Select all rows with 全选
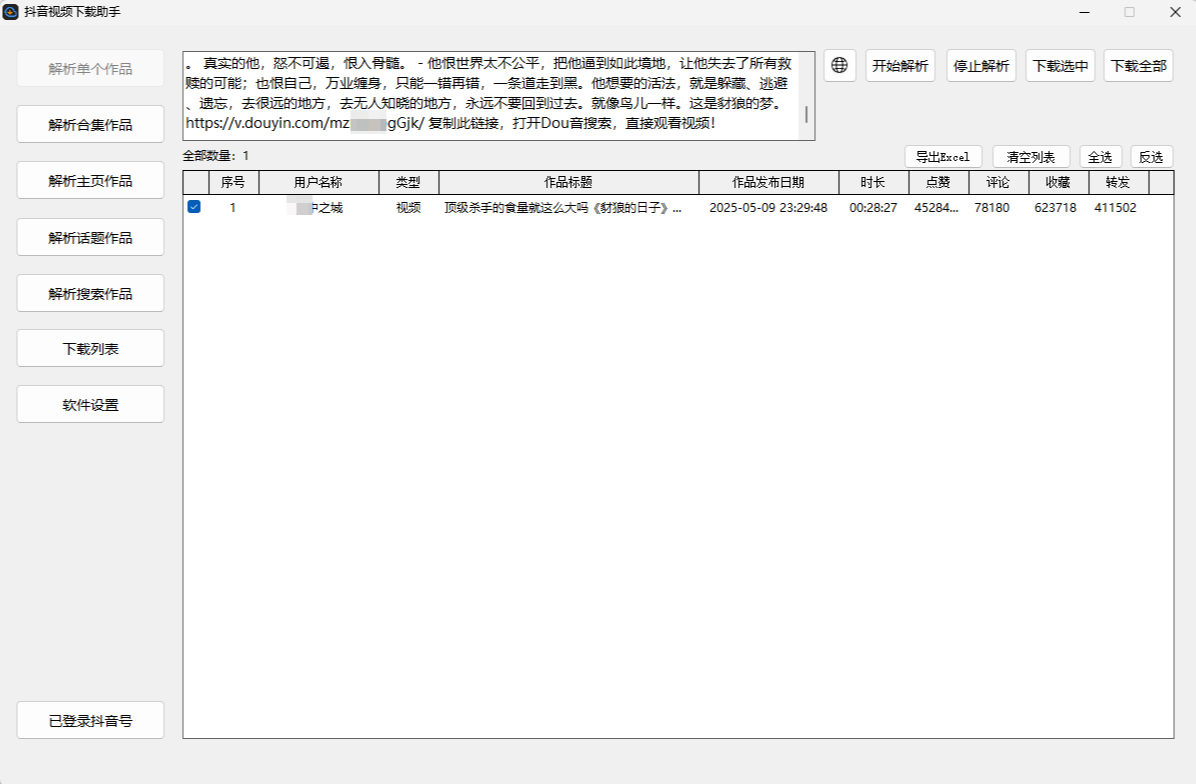1196x784 pixels. click(x=1100, y=156)
